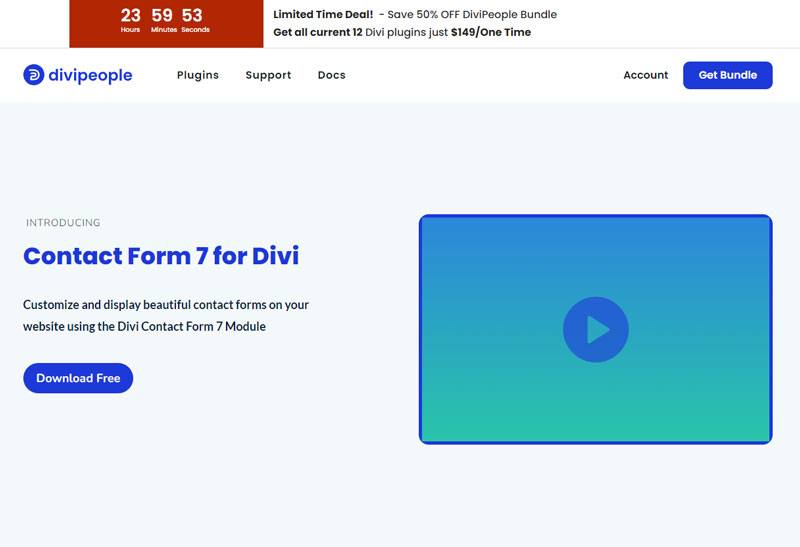Viewport: 800px width, 547px height.
Task: Click the Limited Time Deal text
Action: pyautogui.click(x=323, y=14)
